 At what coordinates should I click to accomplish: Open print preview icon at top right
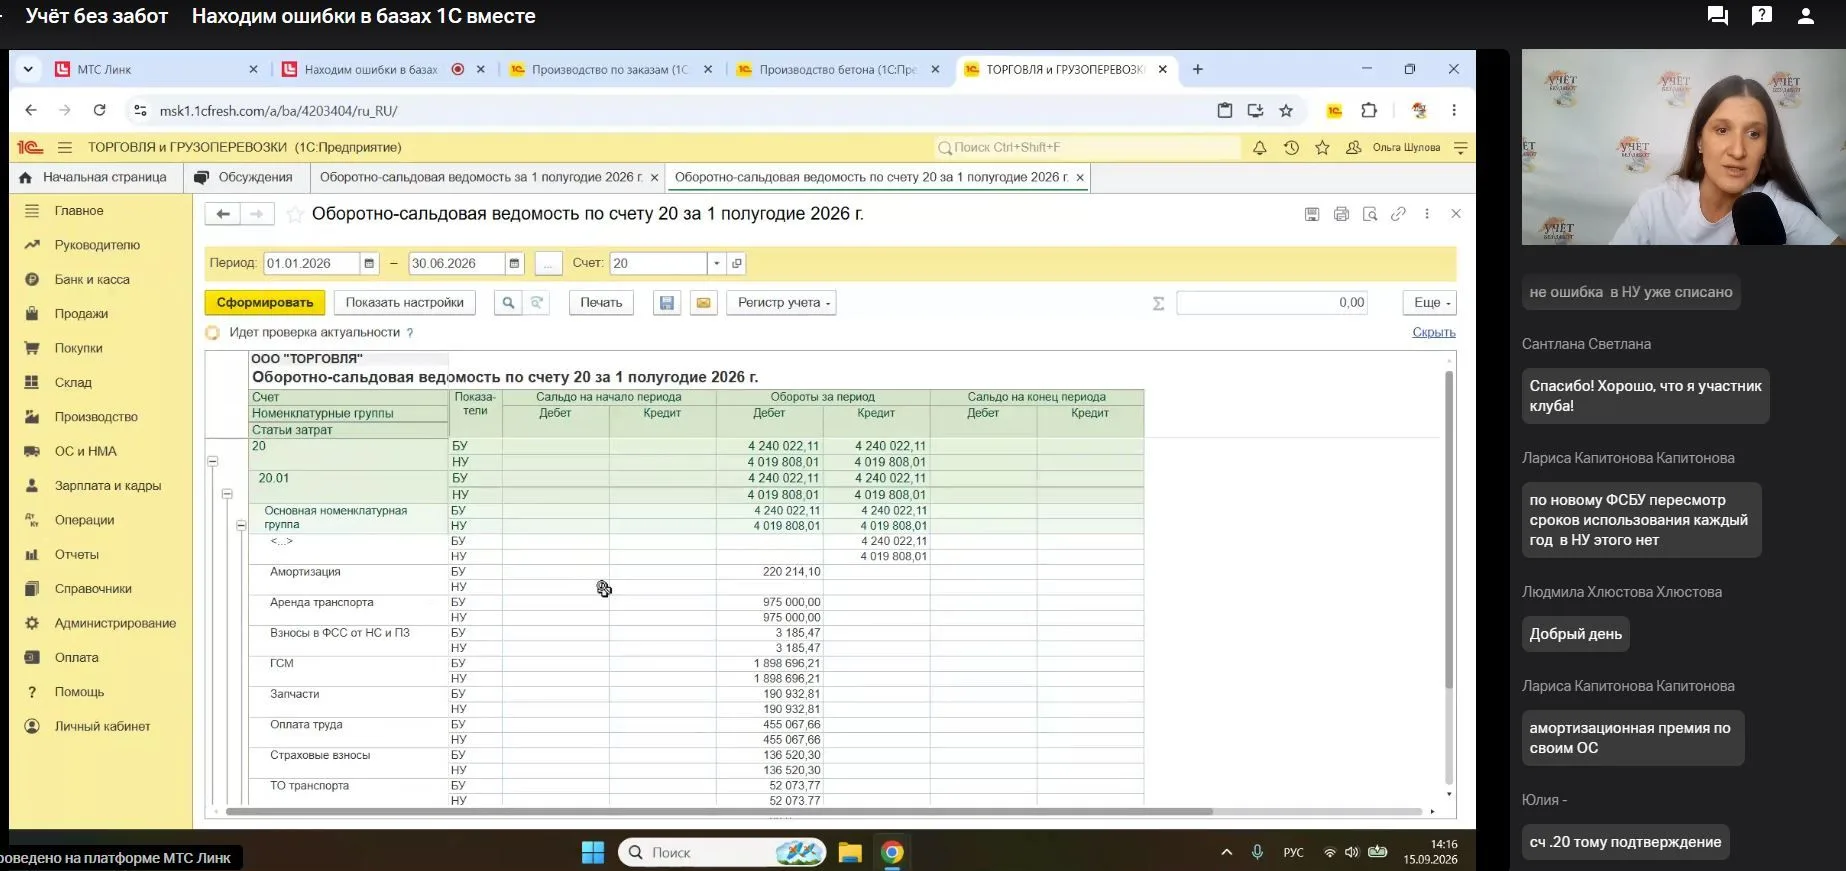point(1370,214)
